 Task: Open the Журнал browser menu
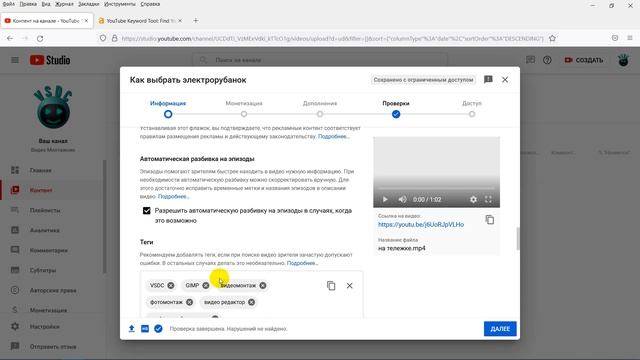(x=64, y=4)
